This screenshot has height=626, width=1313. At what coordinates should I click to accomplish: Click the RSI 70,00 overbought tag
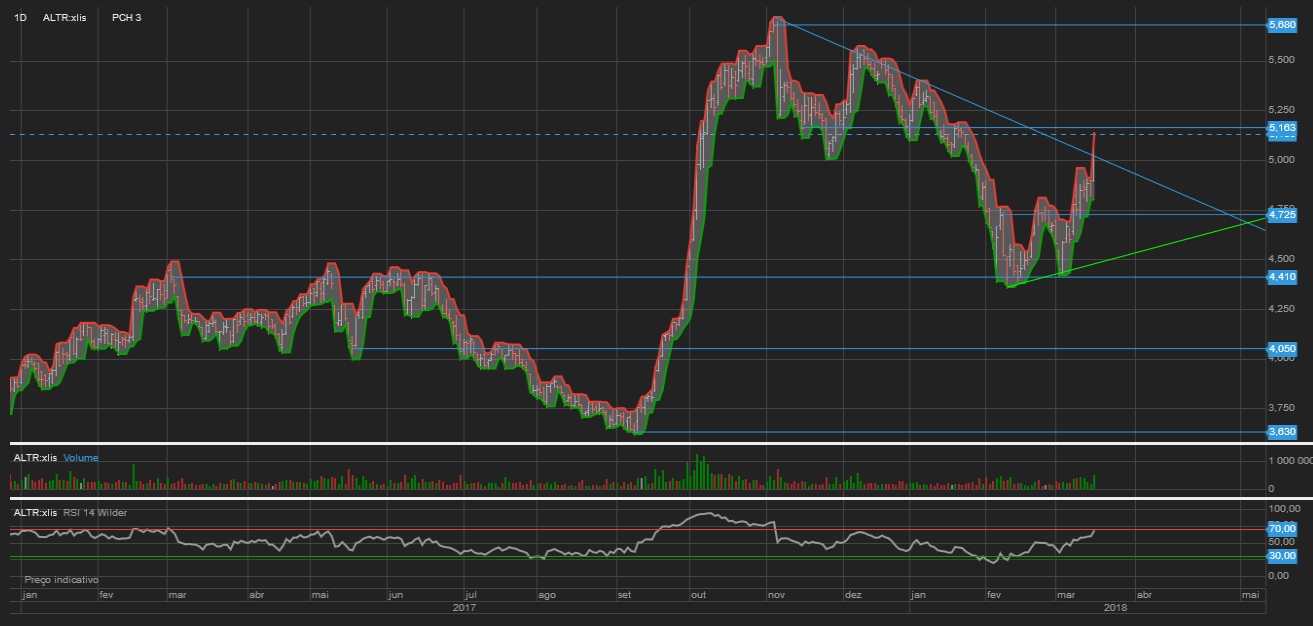tap(1281, 527)
